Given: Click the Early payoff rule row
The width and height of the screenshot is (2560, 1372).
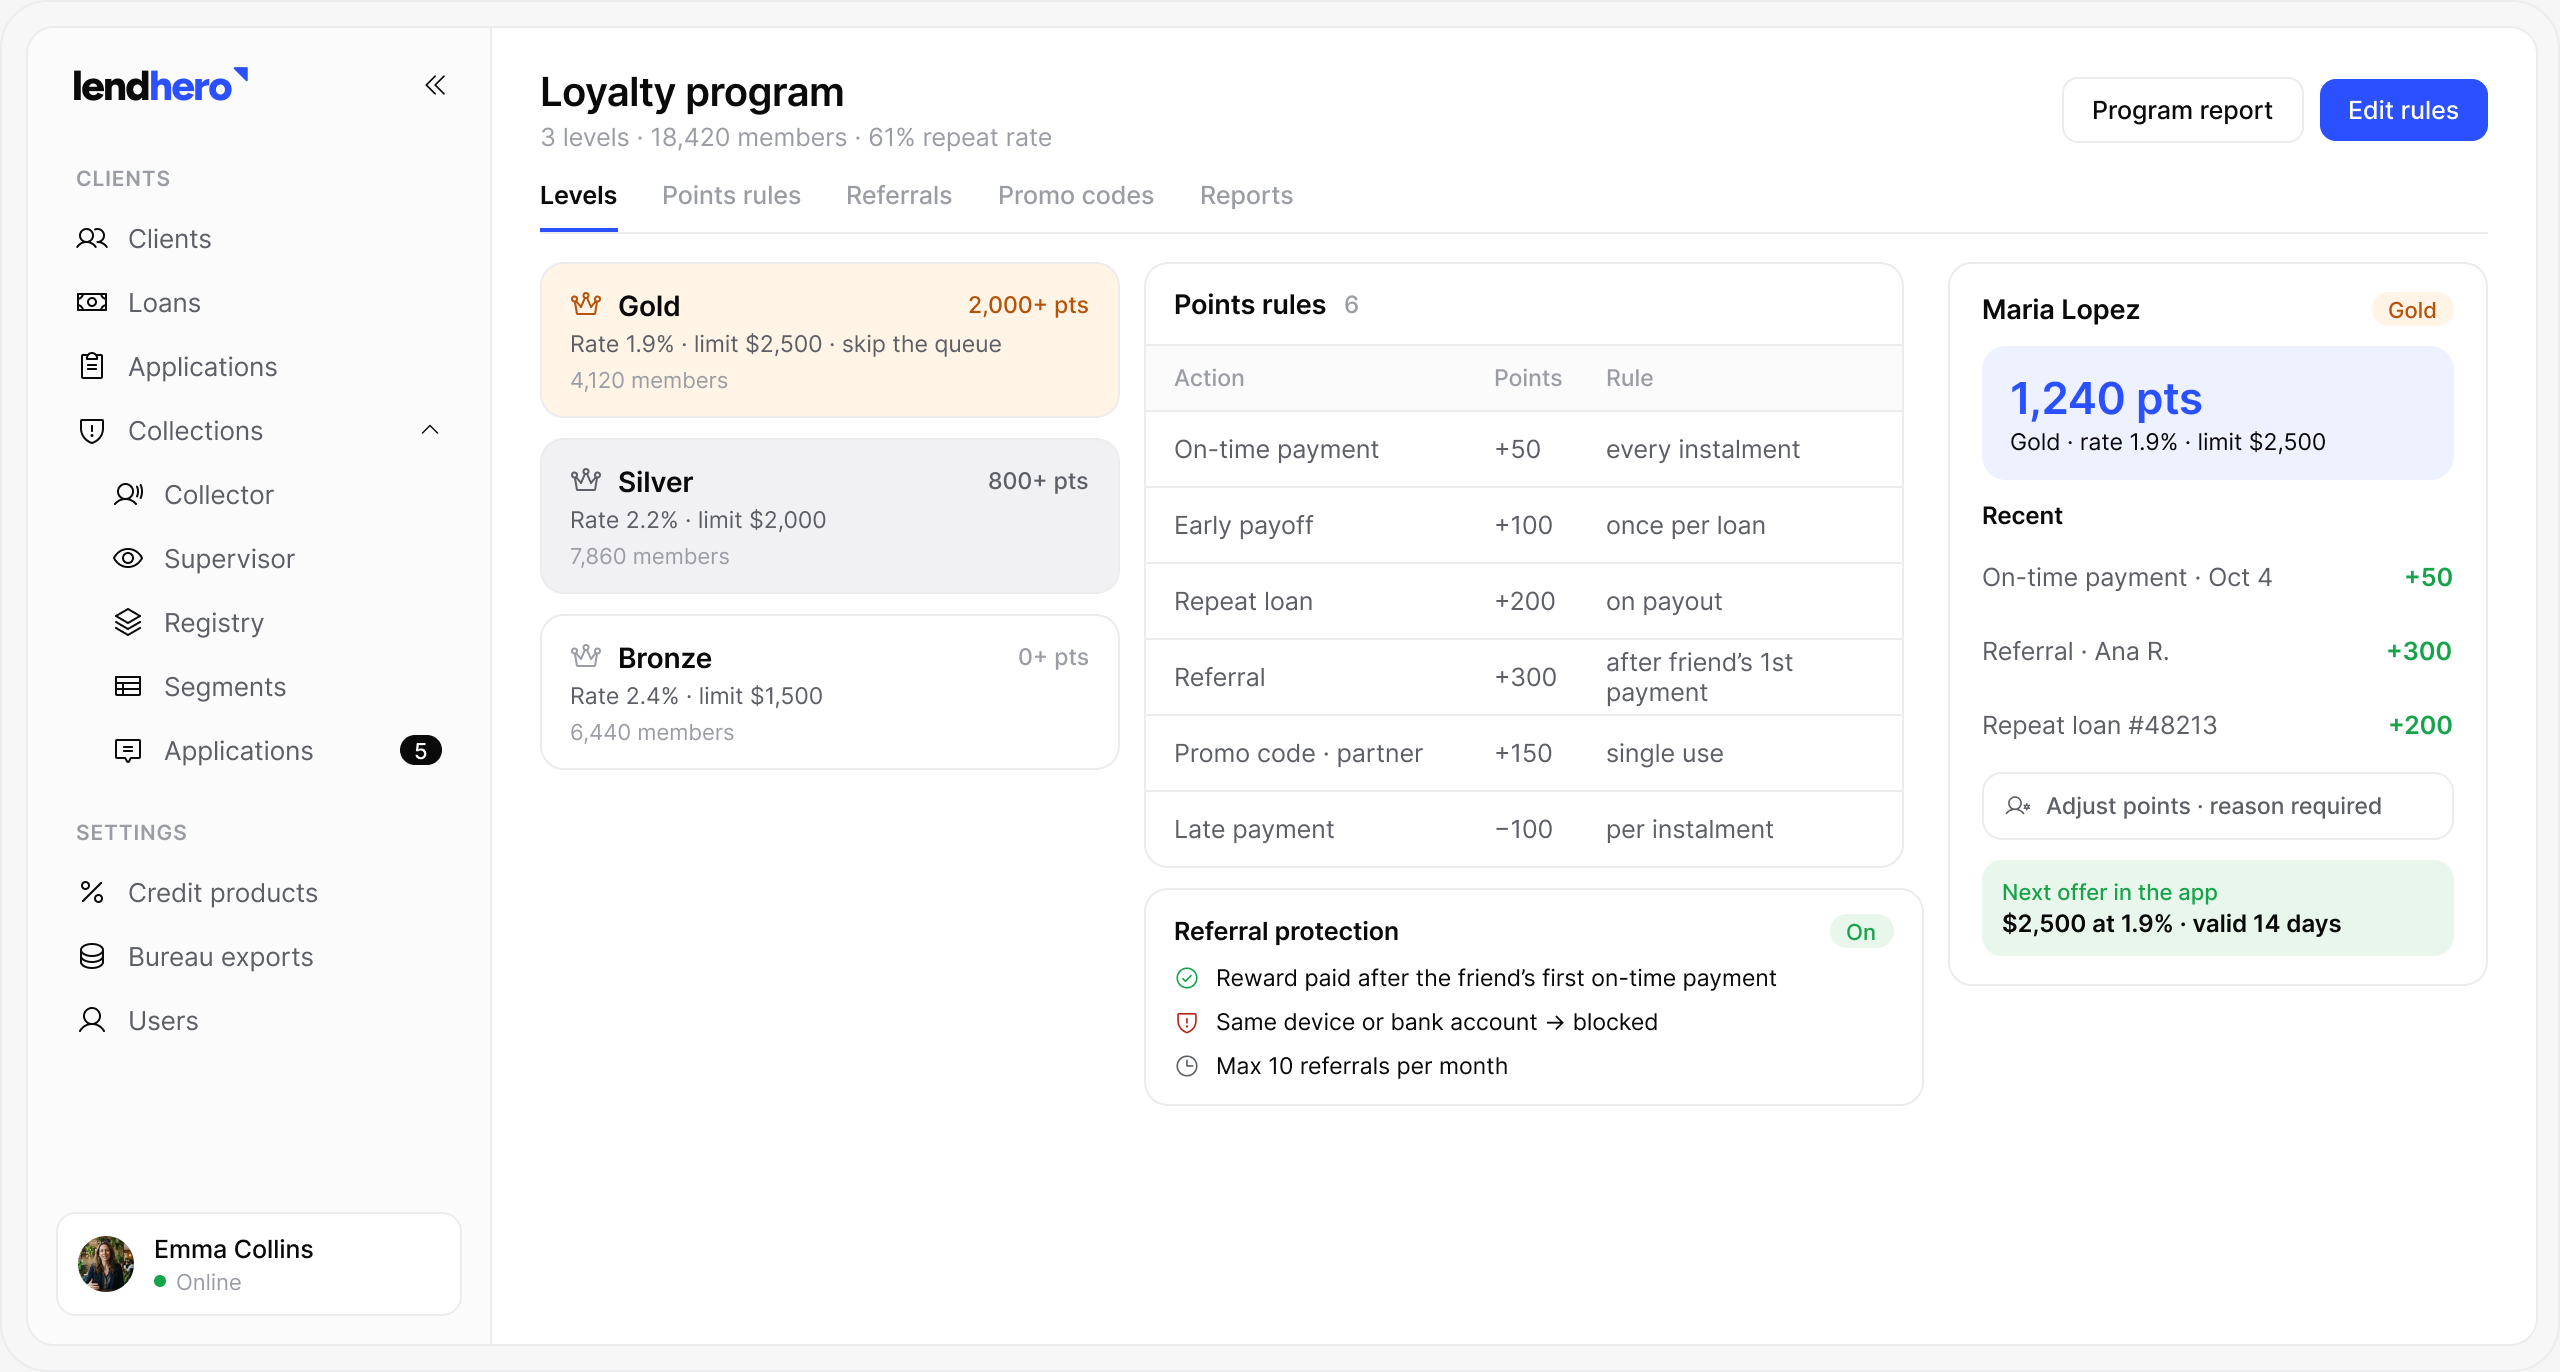Looking at the screenshot, I should (1523, 525).
